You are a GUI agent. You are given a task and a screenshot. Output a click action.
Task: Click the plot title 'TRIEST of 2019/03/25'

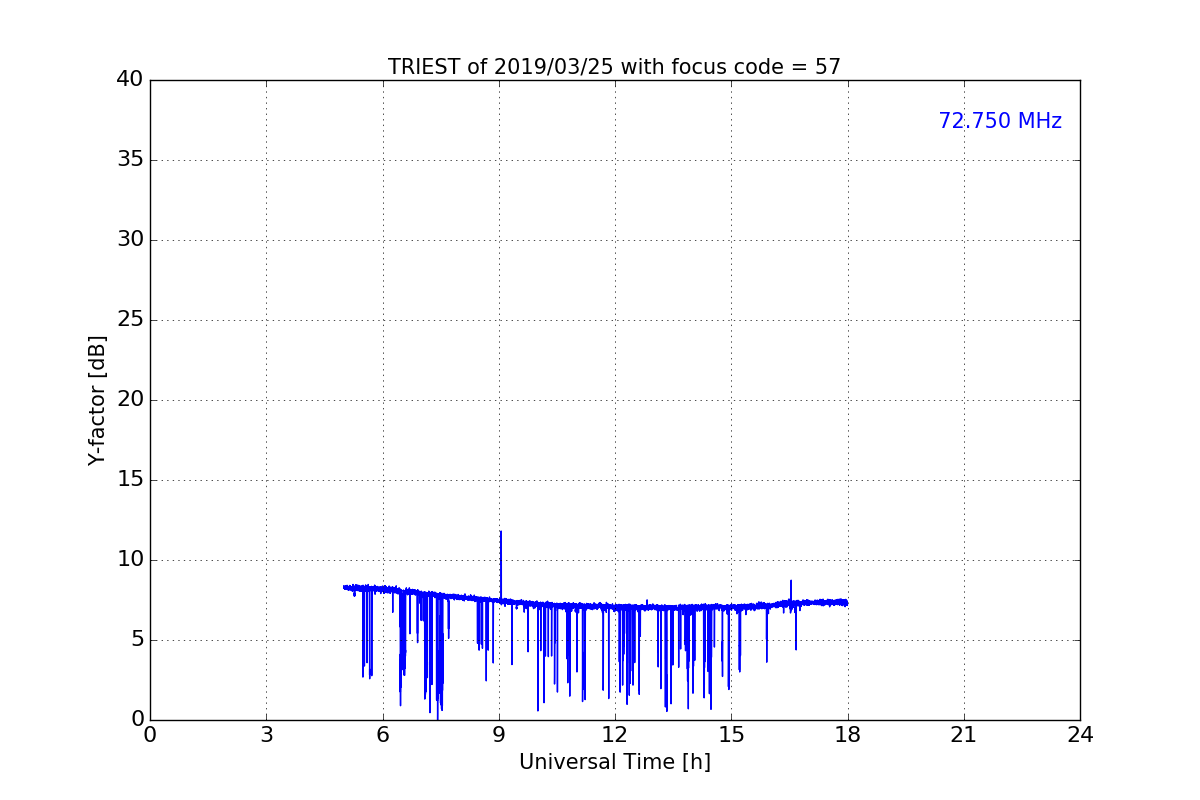point(614,67)
